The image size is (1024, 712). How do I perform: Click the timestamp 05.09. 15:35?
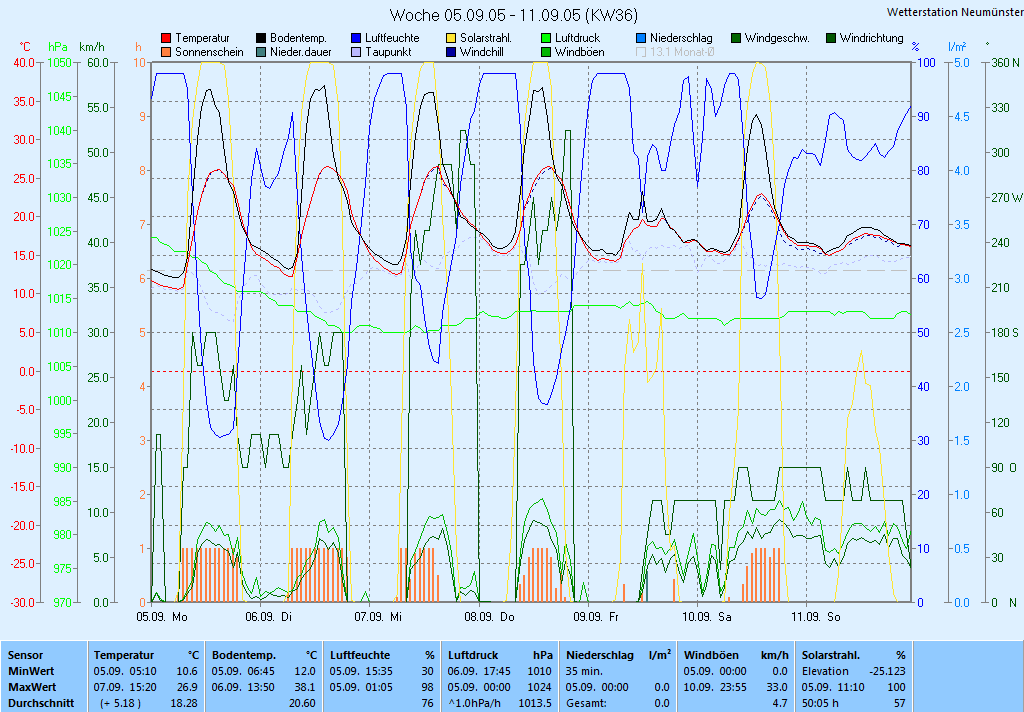(361, 672)
